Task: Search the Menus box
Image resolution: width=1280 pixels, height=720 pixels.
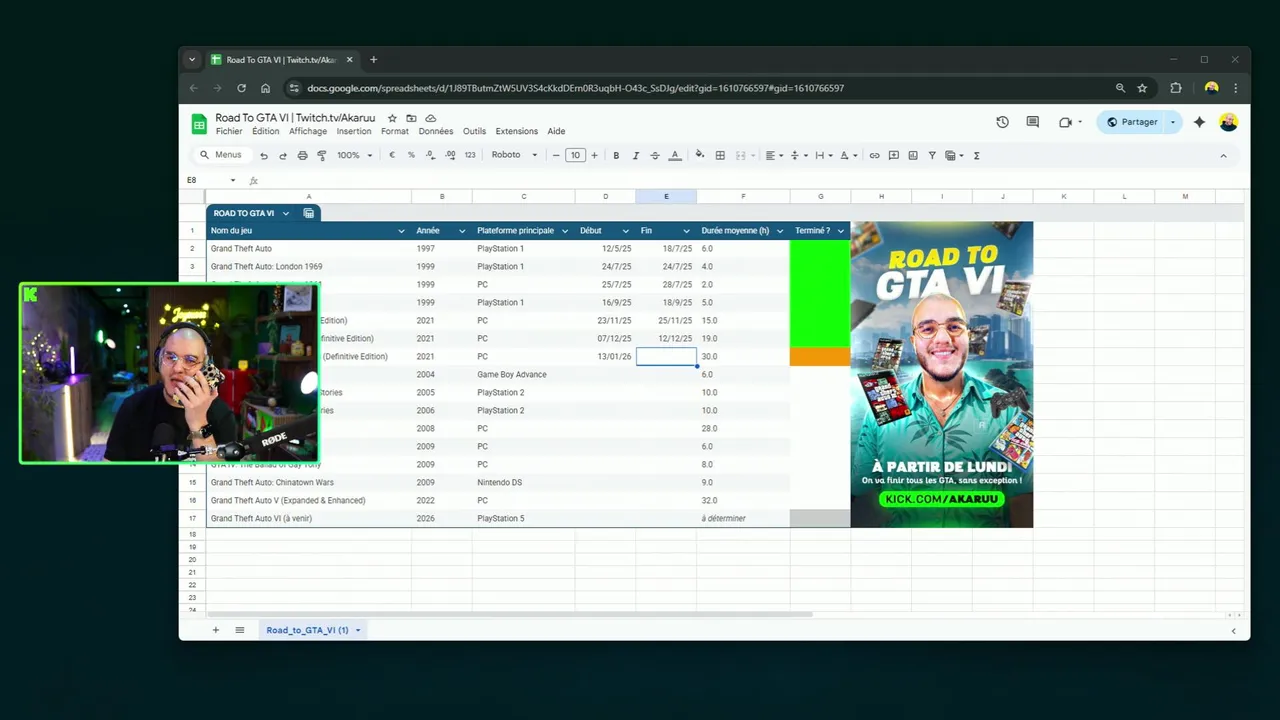Action: coord(221,155)
